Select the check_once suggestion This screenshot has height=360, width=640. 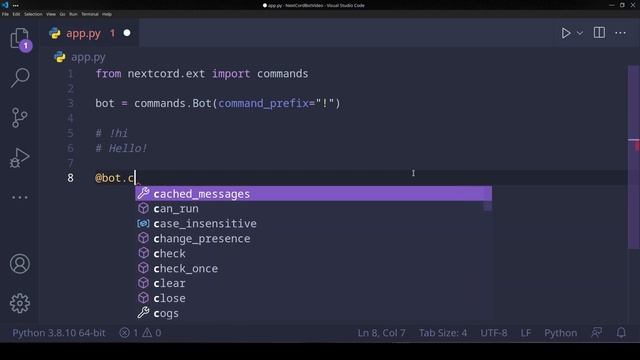(x=313, y=268)
